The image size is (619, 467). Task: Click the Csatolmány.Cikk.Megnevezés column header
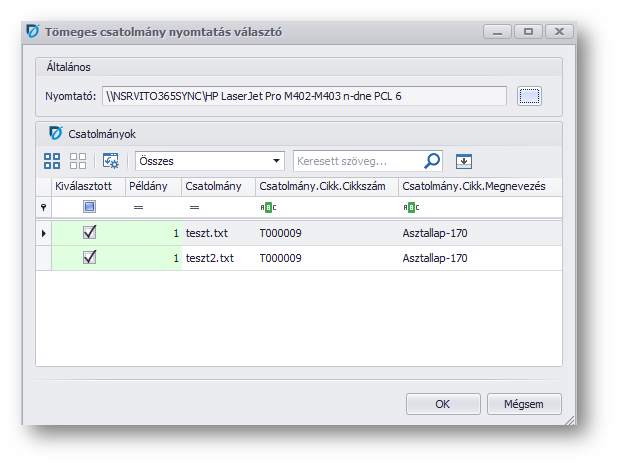(x=473, y=186)
